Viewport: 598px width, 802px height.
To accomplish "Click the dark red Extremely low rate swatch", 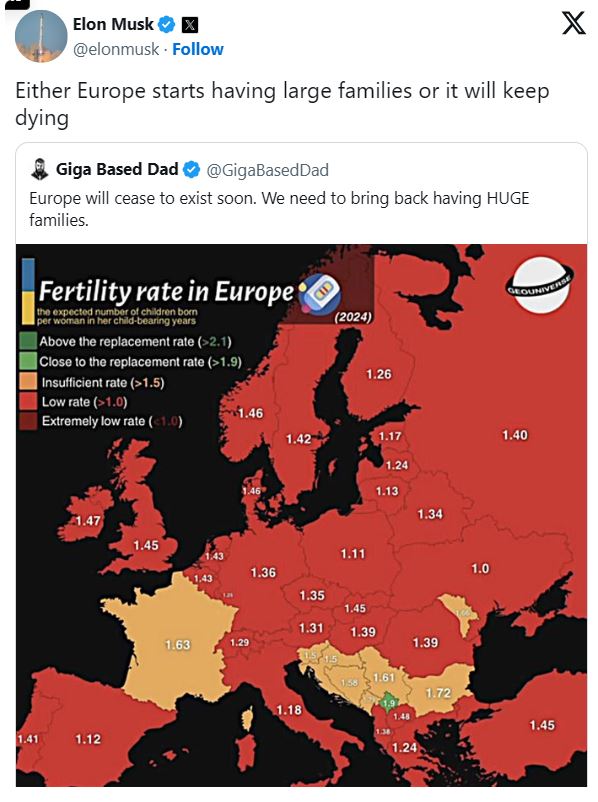I will point(28,420).
